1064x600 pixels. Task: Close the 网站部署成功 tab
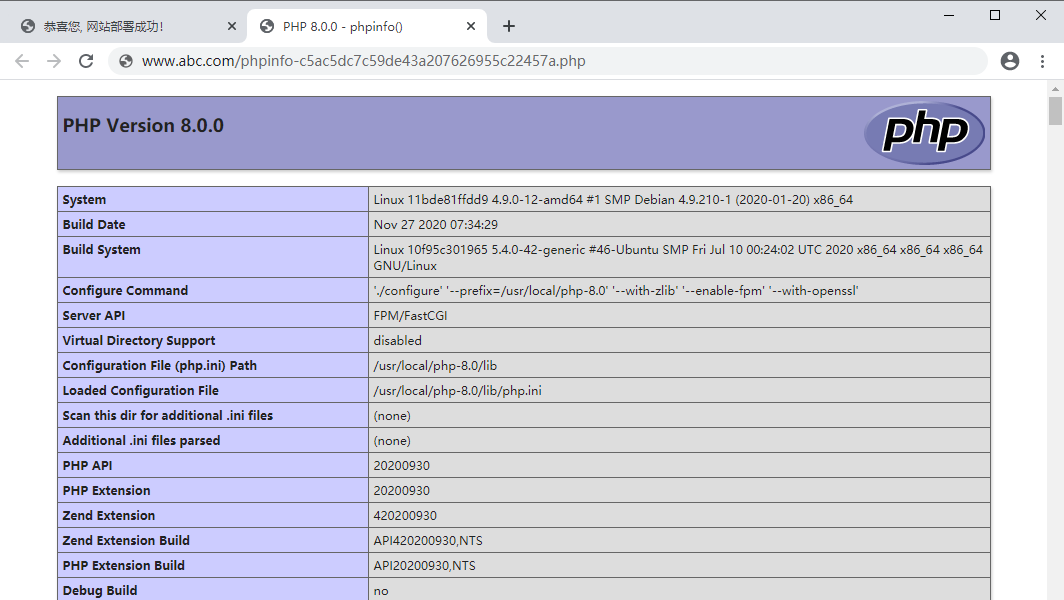[x=232, y=27]
